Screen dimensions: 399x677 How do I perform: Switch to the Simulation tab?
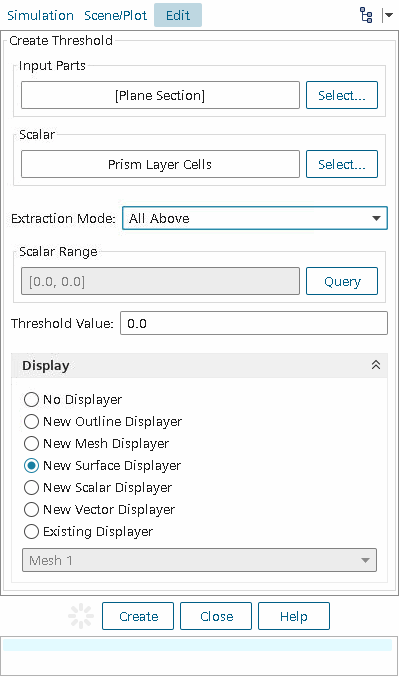coord(40,16)
